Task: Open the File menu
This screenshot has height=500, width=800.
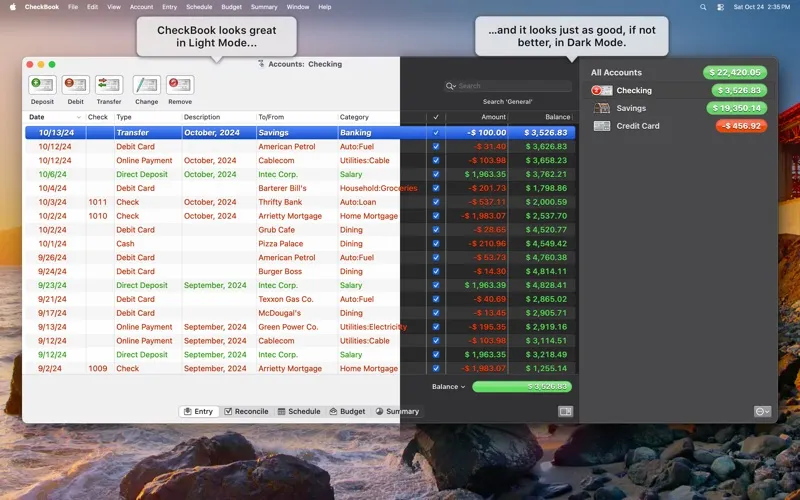Action: click(73, 7)
